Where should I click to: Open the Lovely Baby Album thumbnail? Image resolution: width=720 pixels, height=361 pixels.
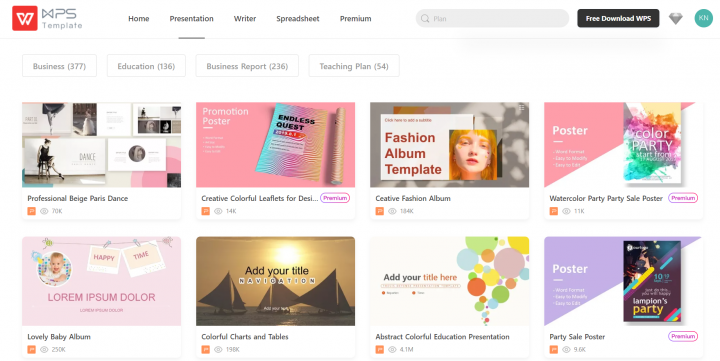101,281
